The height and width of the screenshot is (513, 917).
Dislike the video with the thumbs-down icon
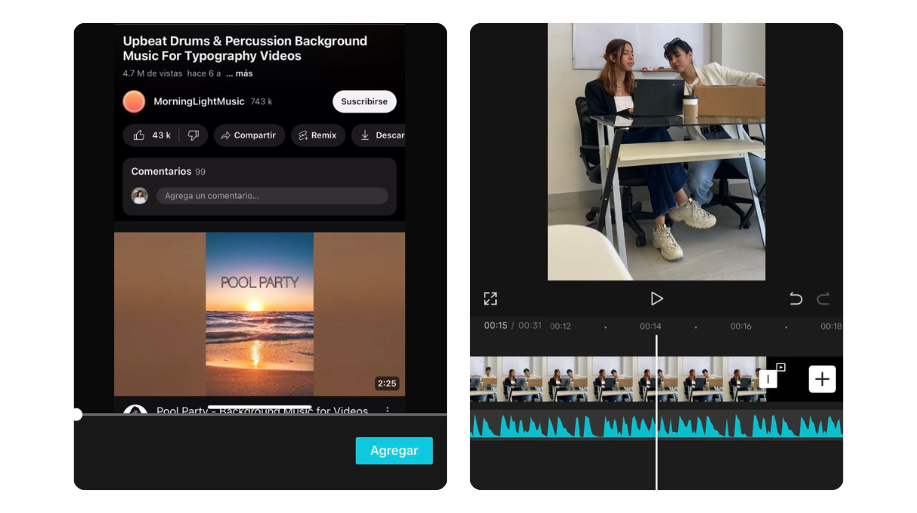point(193,135)
